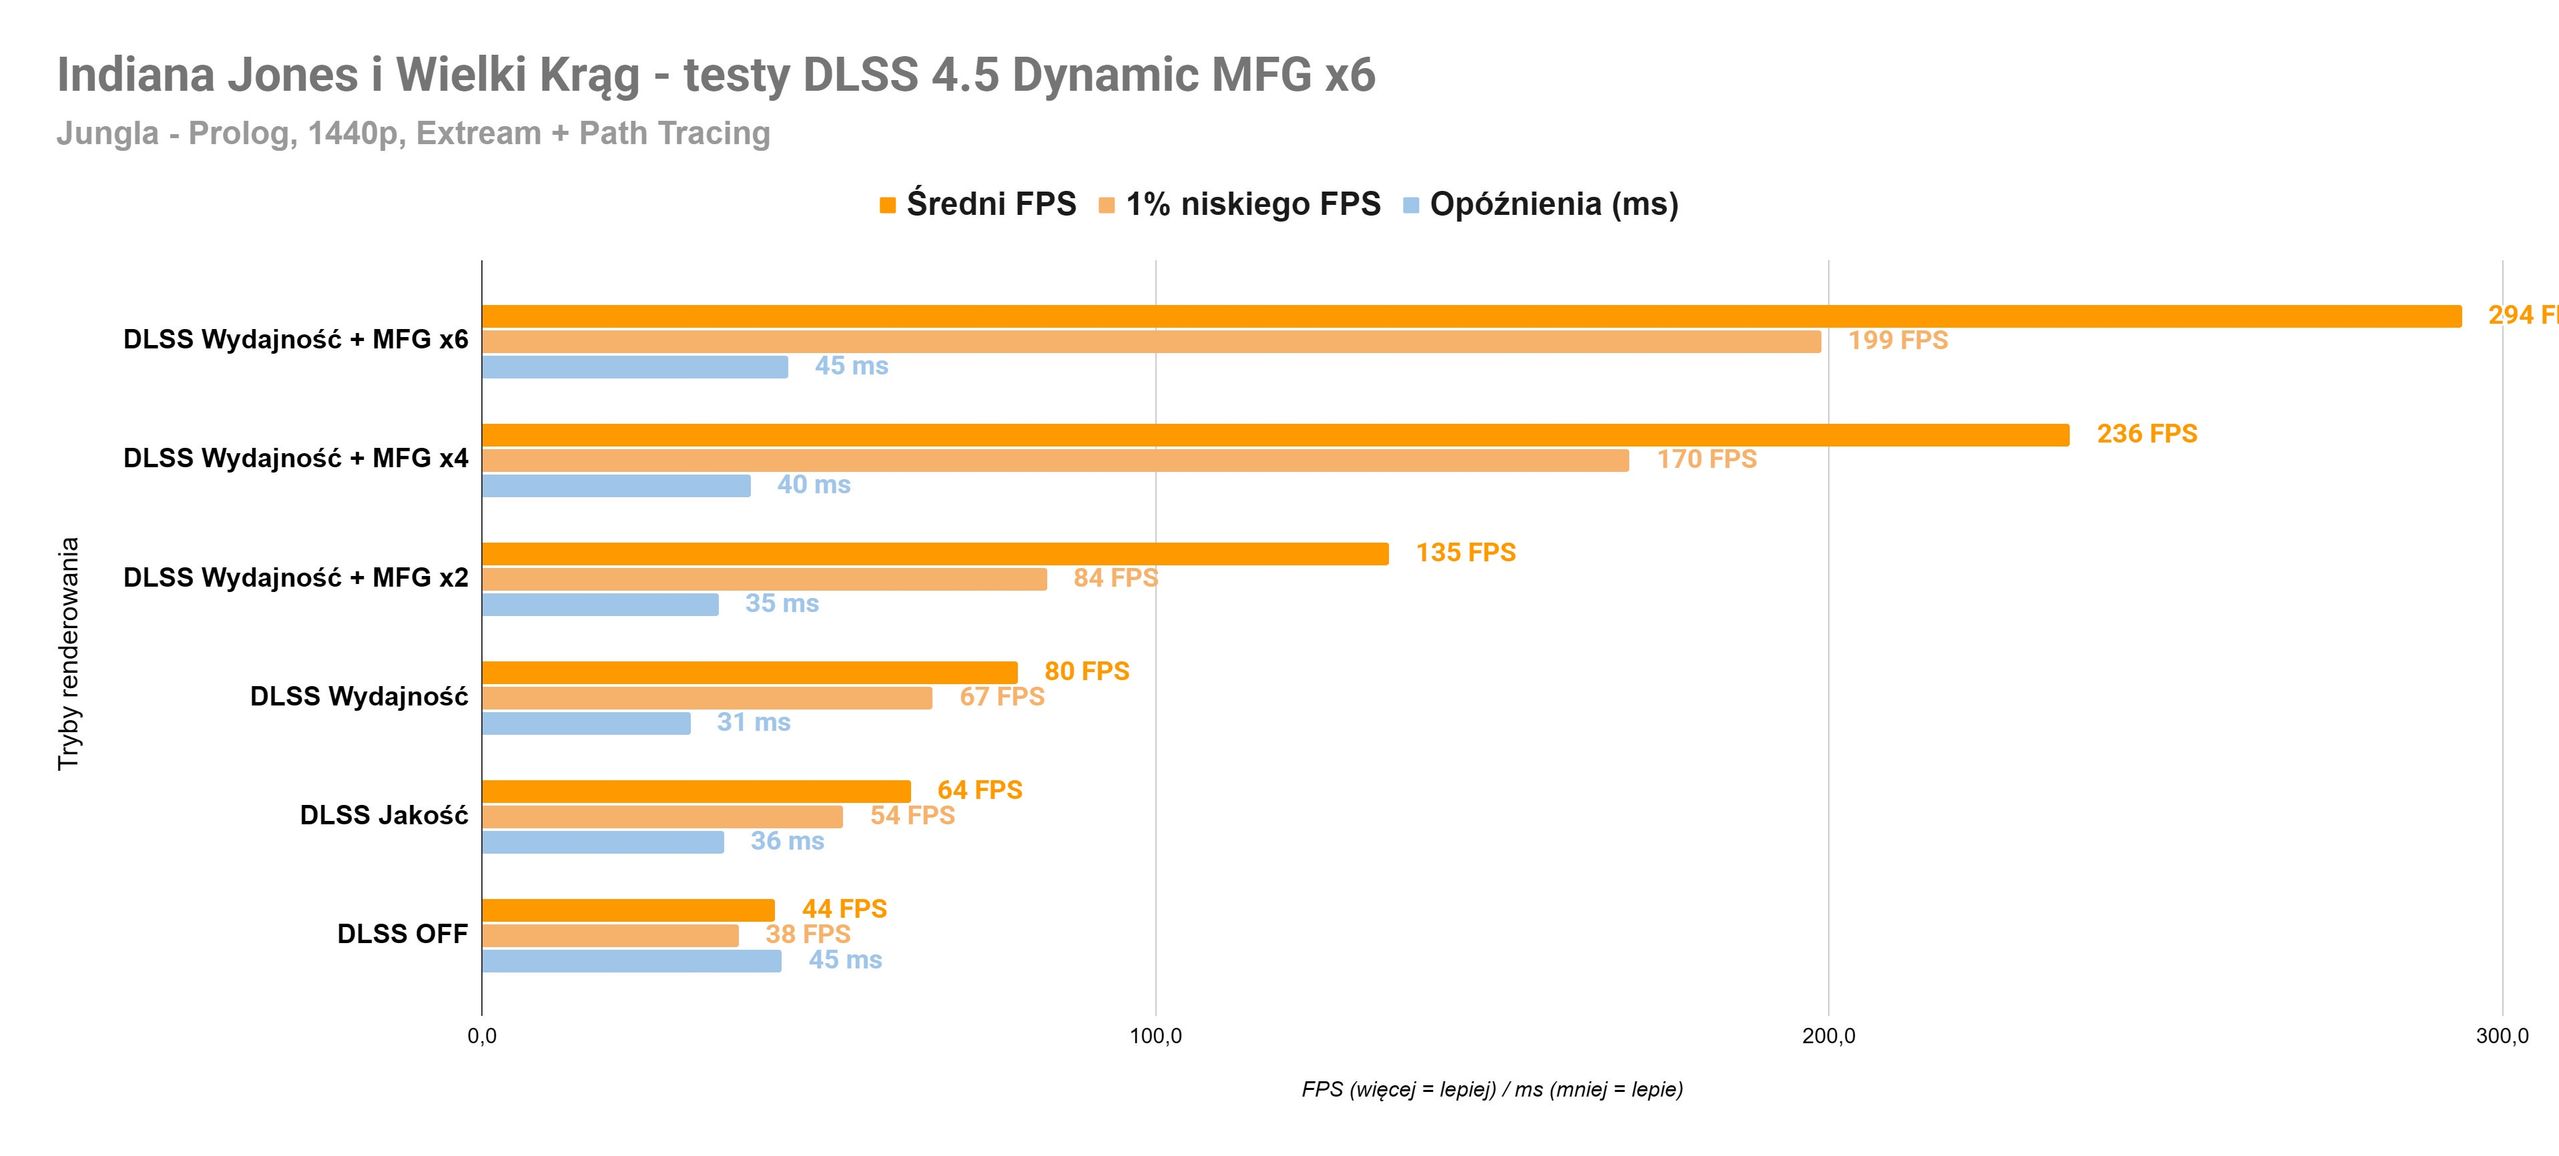Click the DLSS OFF latency bar
The image size is (2559, 1156).
pos(632,962)
